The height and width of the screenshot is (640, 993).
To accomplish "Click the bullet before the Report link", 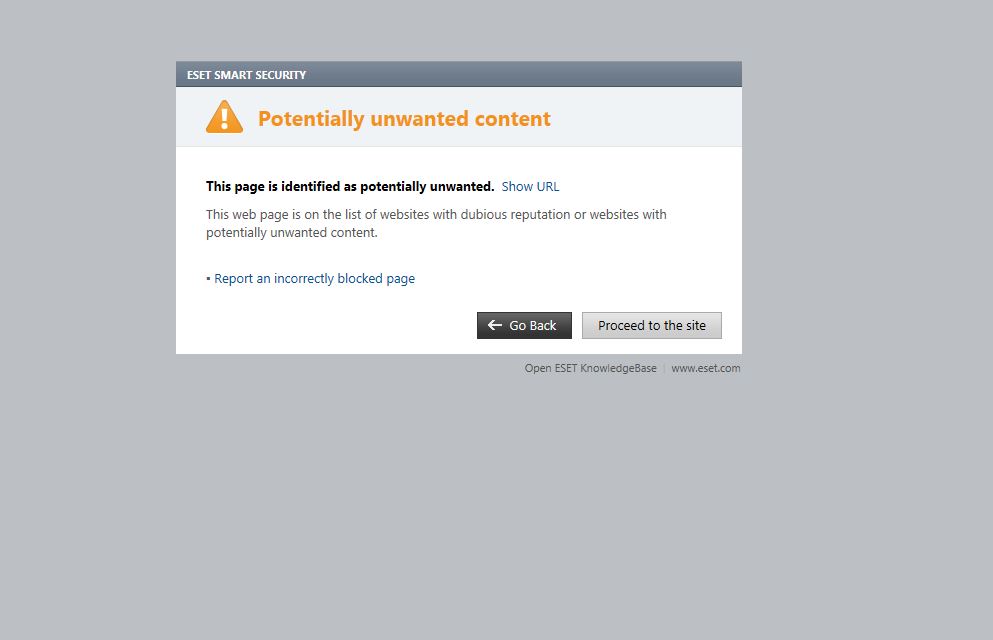I will [208, 279].
